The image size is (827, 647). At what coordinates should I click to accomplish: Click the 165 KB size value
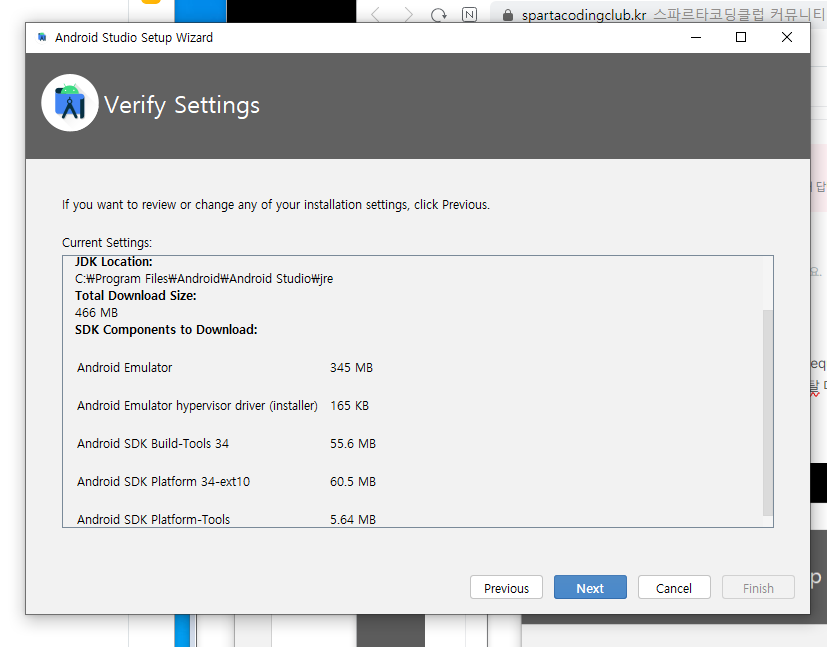pos(349,405)
